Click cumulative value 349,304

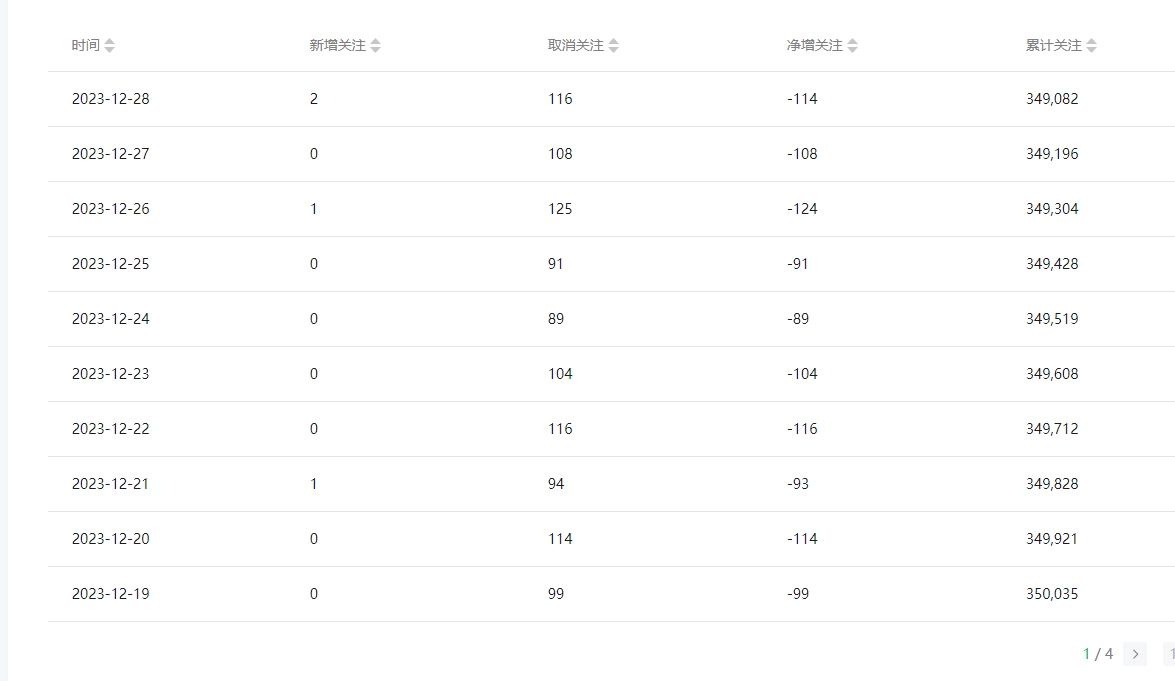(1052, 209)
